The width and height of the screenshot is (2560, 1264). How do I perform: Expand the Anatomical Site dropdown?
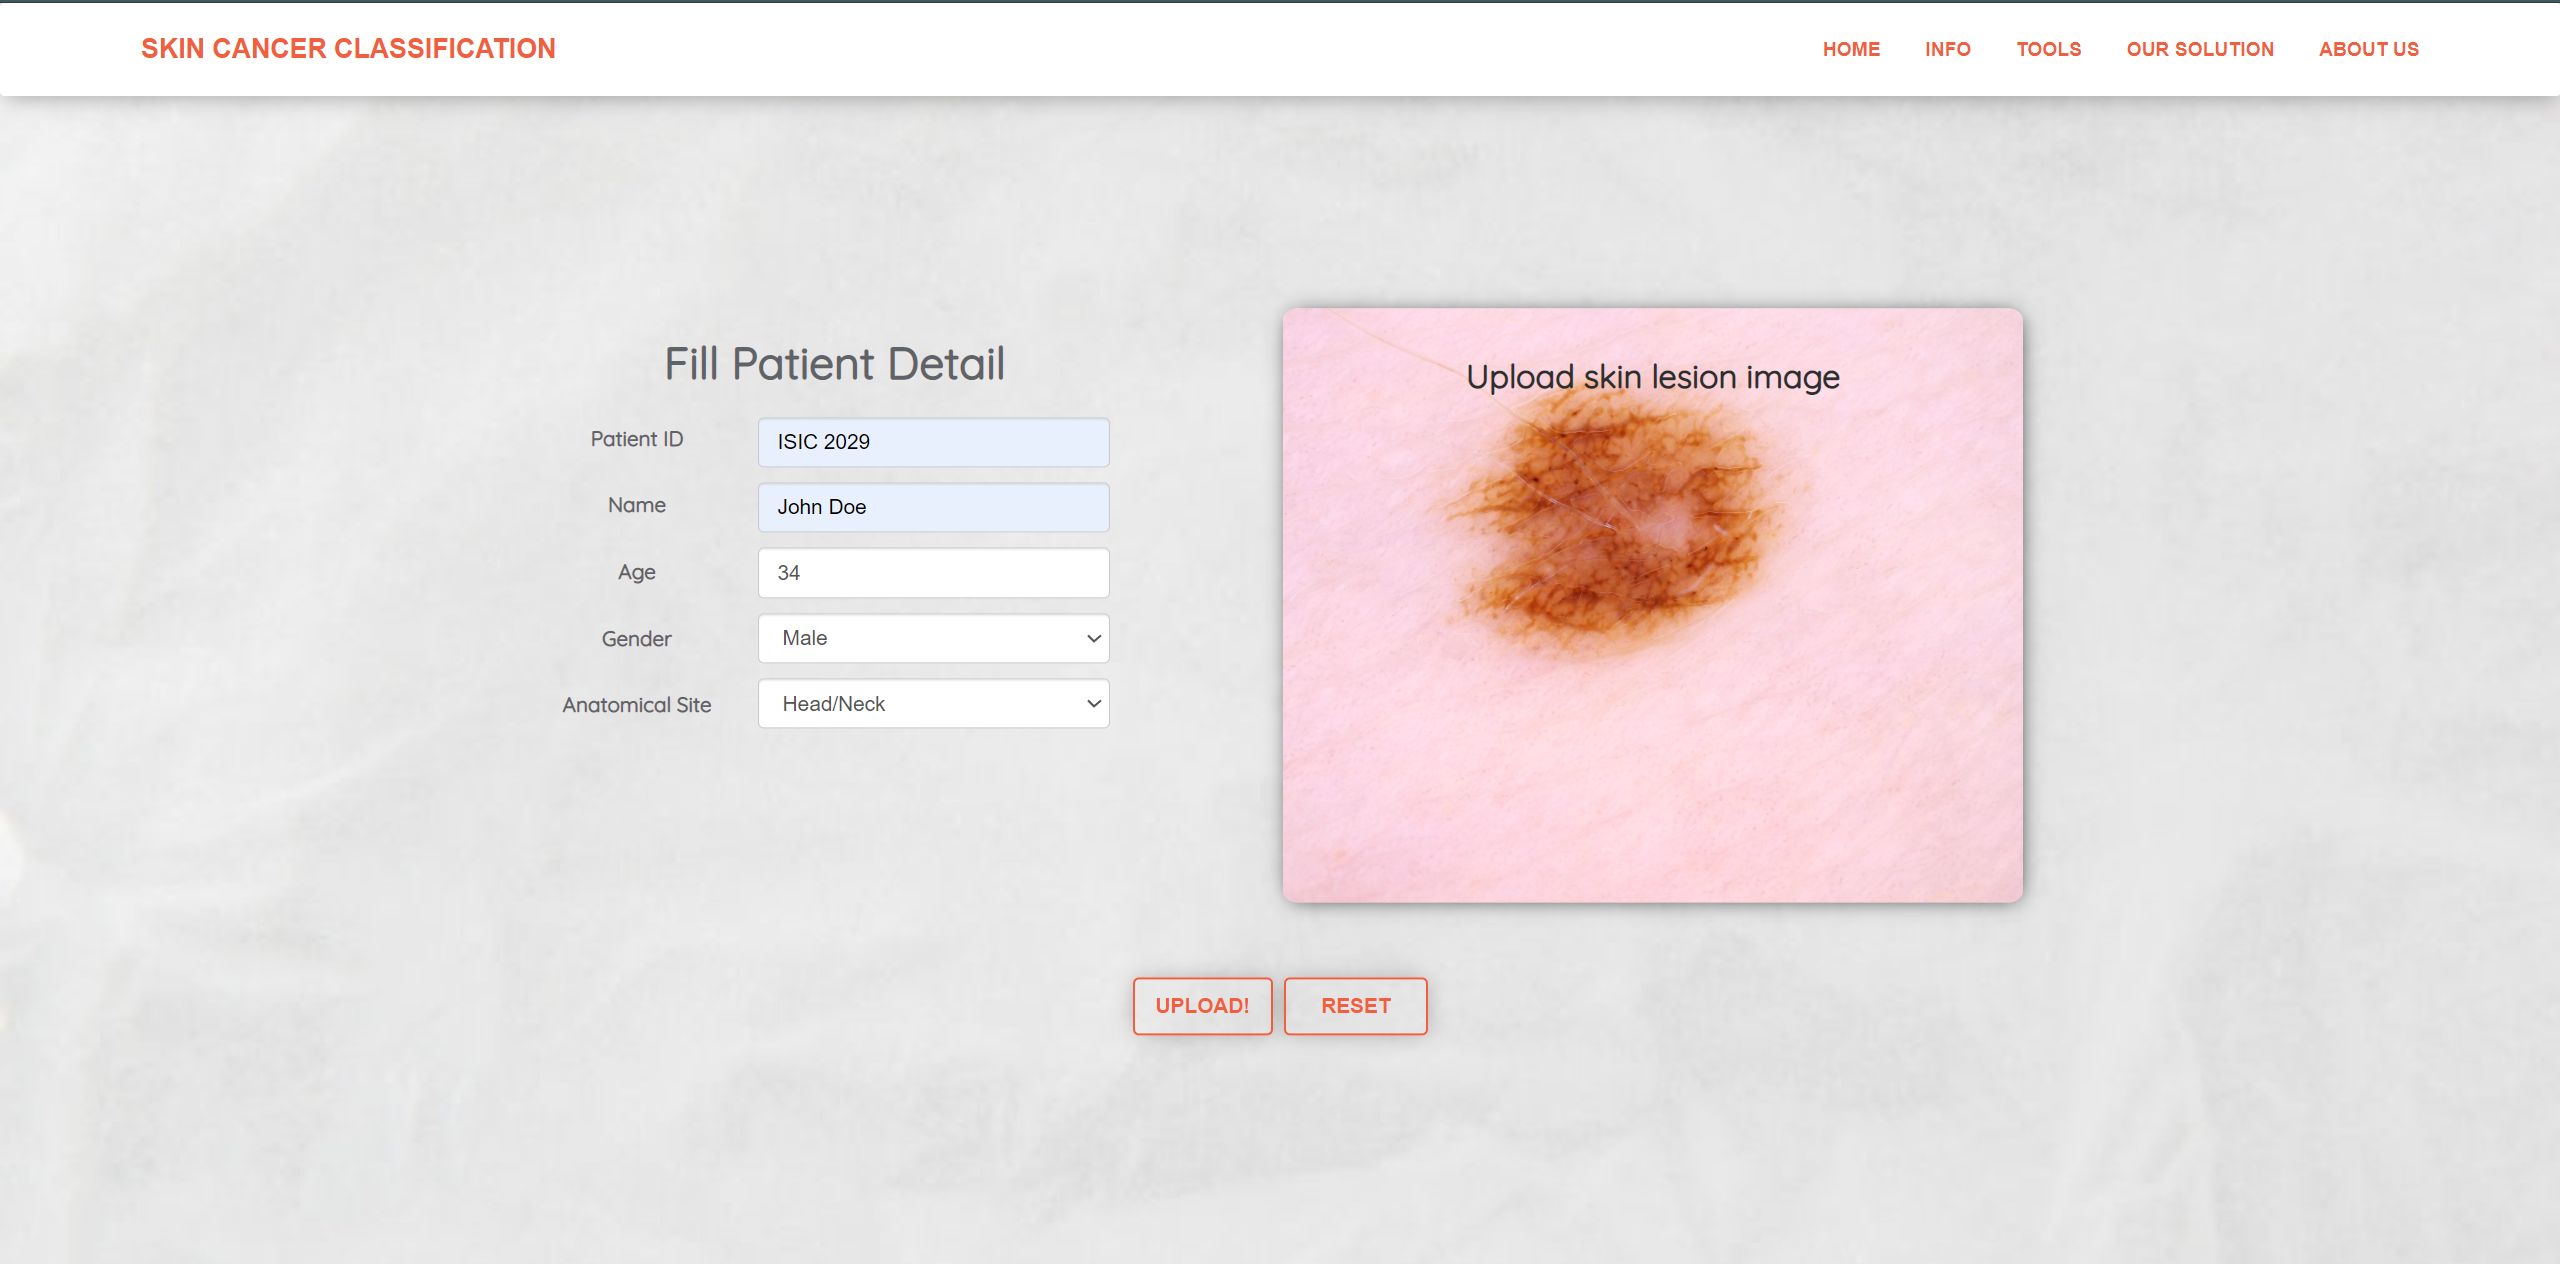point(933,704)
